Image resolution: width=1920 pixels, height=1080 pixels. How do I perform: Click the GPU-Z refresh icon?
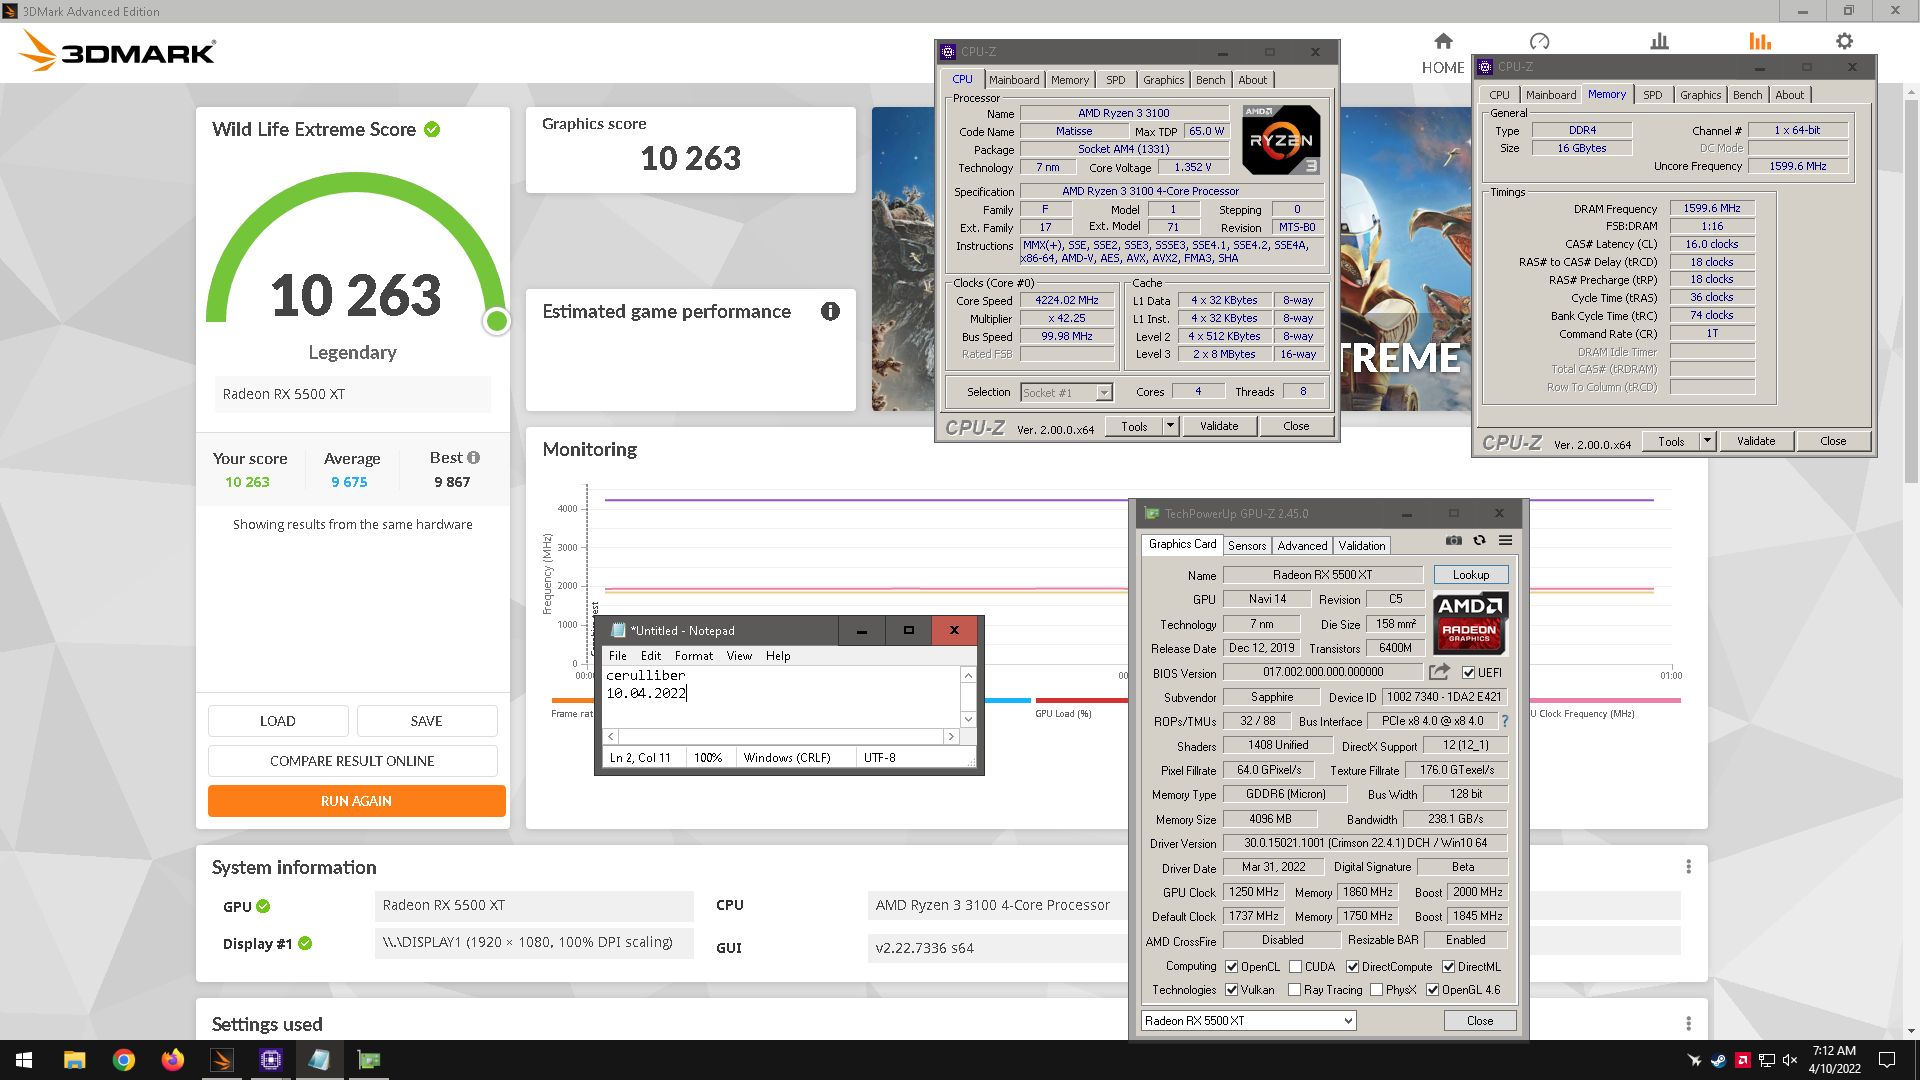tap(1479, 540)
